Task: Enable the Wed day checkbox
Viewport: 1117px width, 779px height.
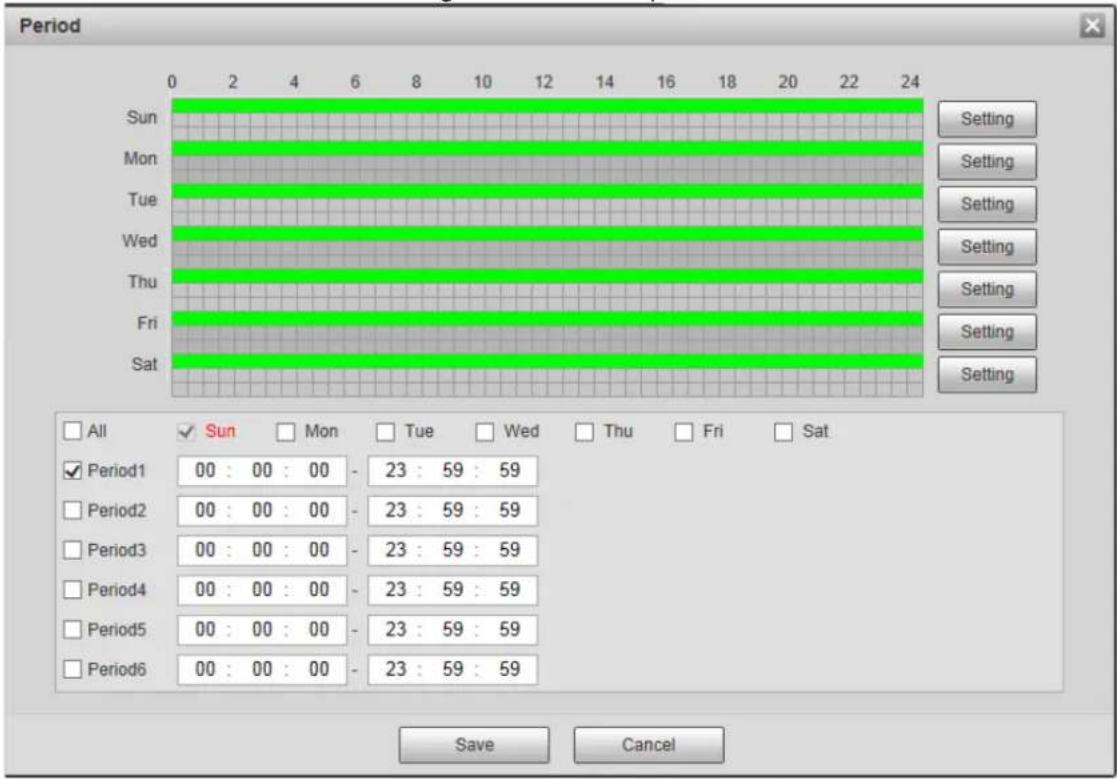Action: pyautogui.click(x=485, y=432)
